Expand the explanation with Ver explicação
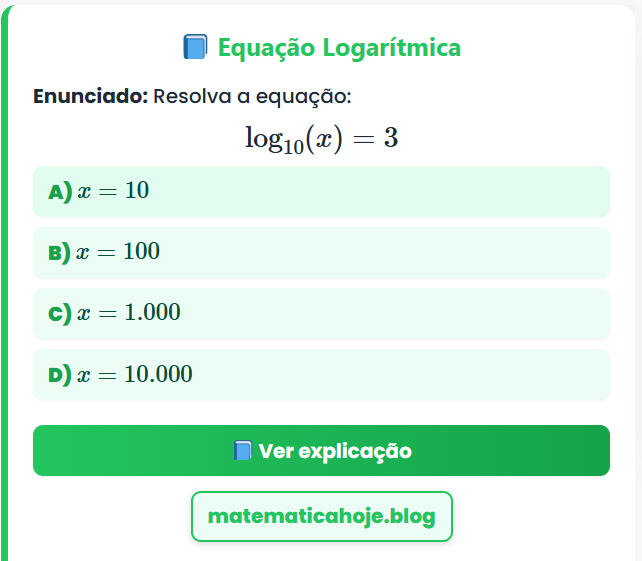The width and height of the screenshot is (642, 561). pyautogui.click(x=321, y=451)
